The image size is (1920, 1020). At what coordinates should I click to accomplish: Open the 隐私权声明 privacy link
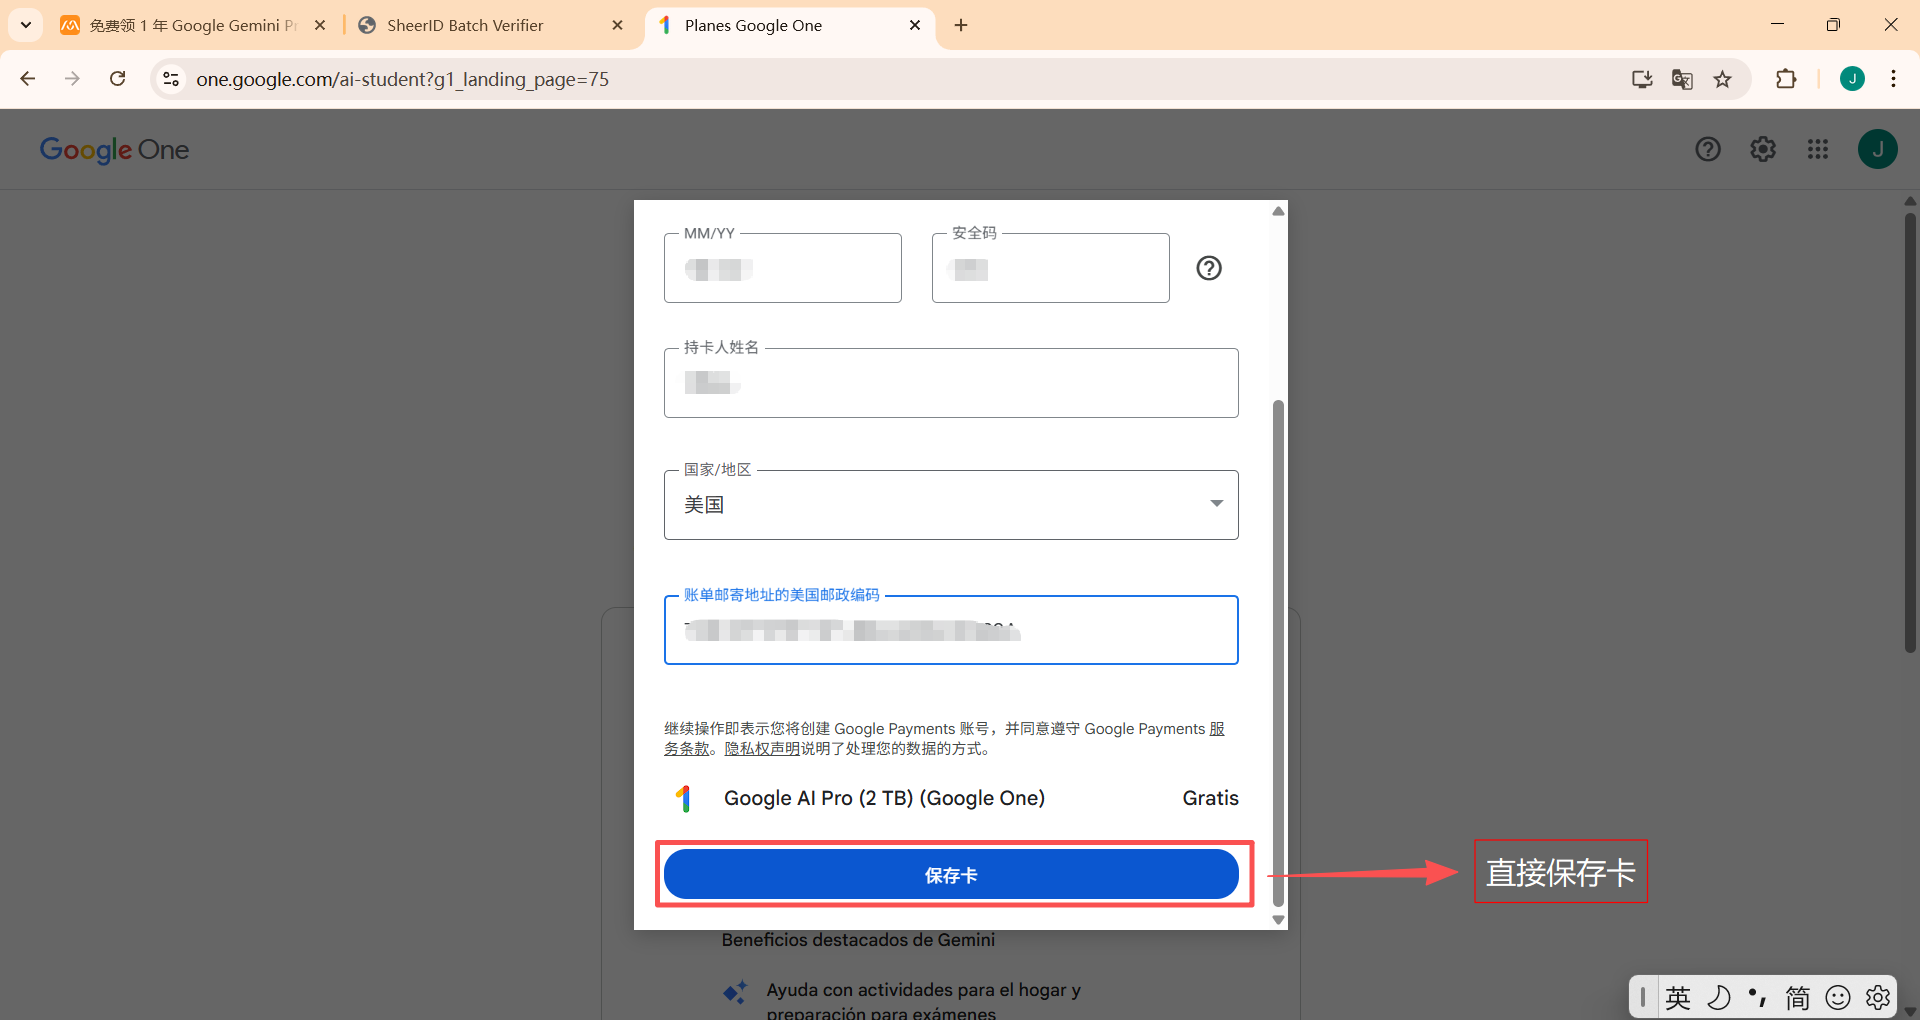tap(763, 748)
